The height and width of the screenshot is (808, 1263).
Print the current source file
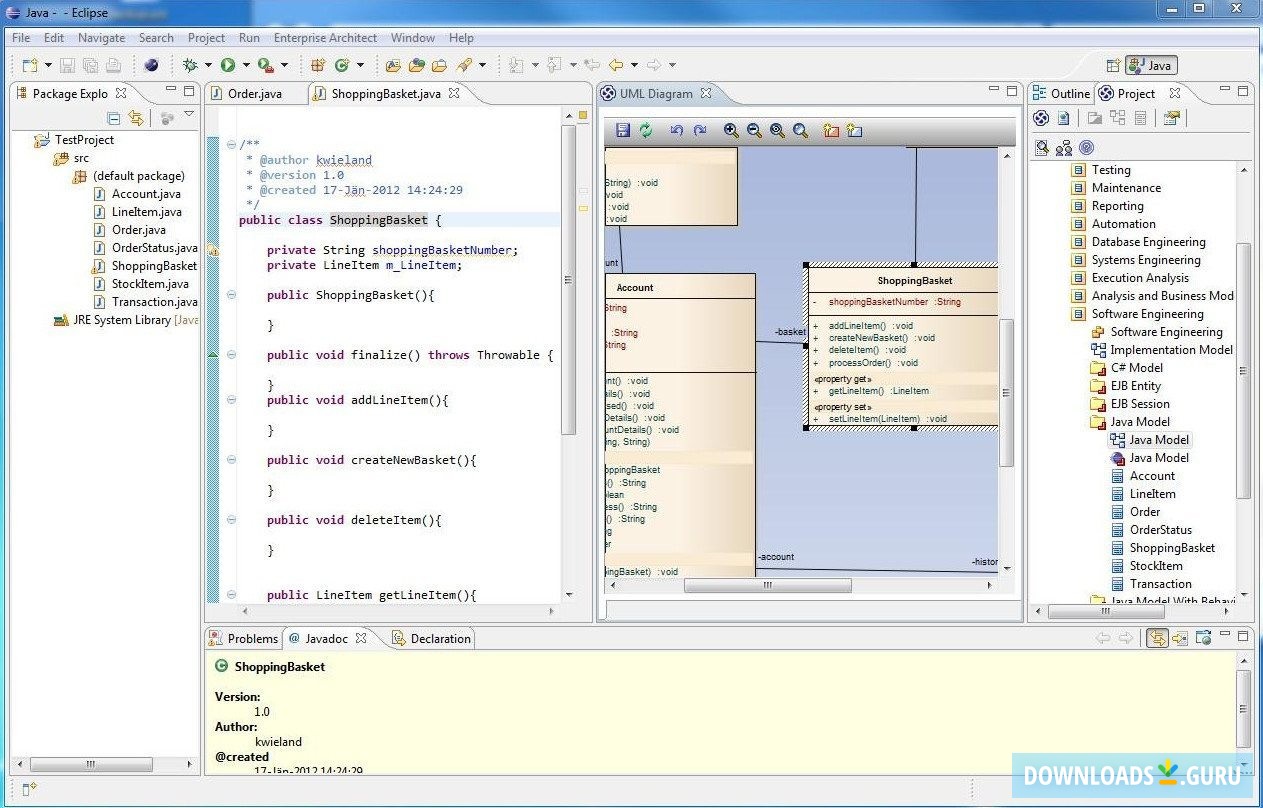pyautogui.click(x=113, y=64)
